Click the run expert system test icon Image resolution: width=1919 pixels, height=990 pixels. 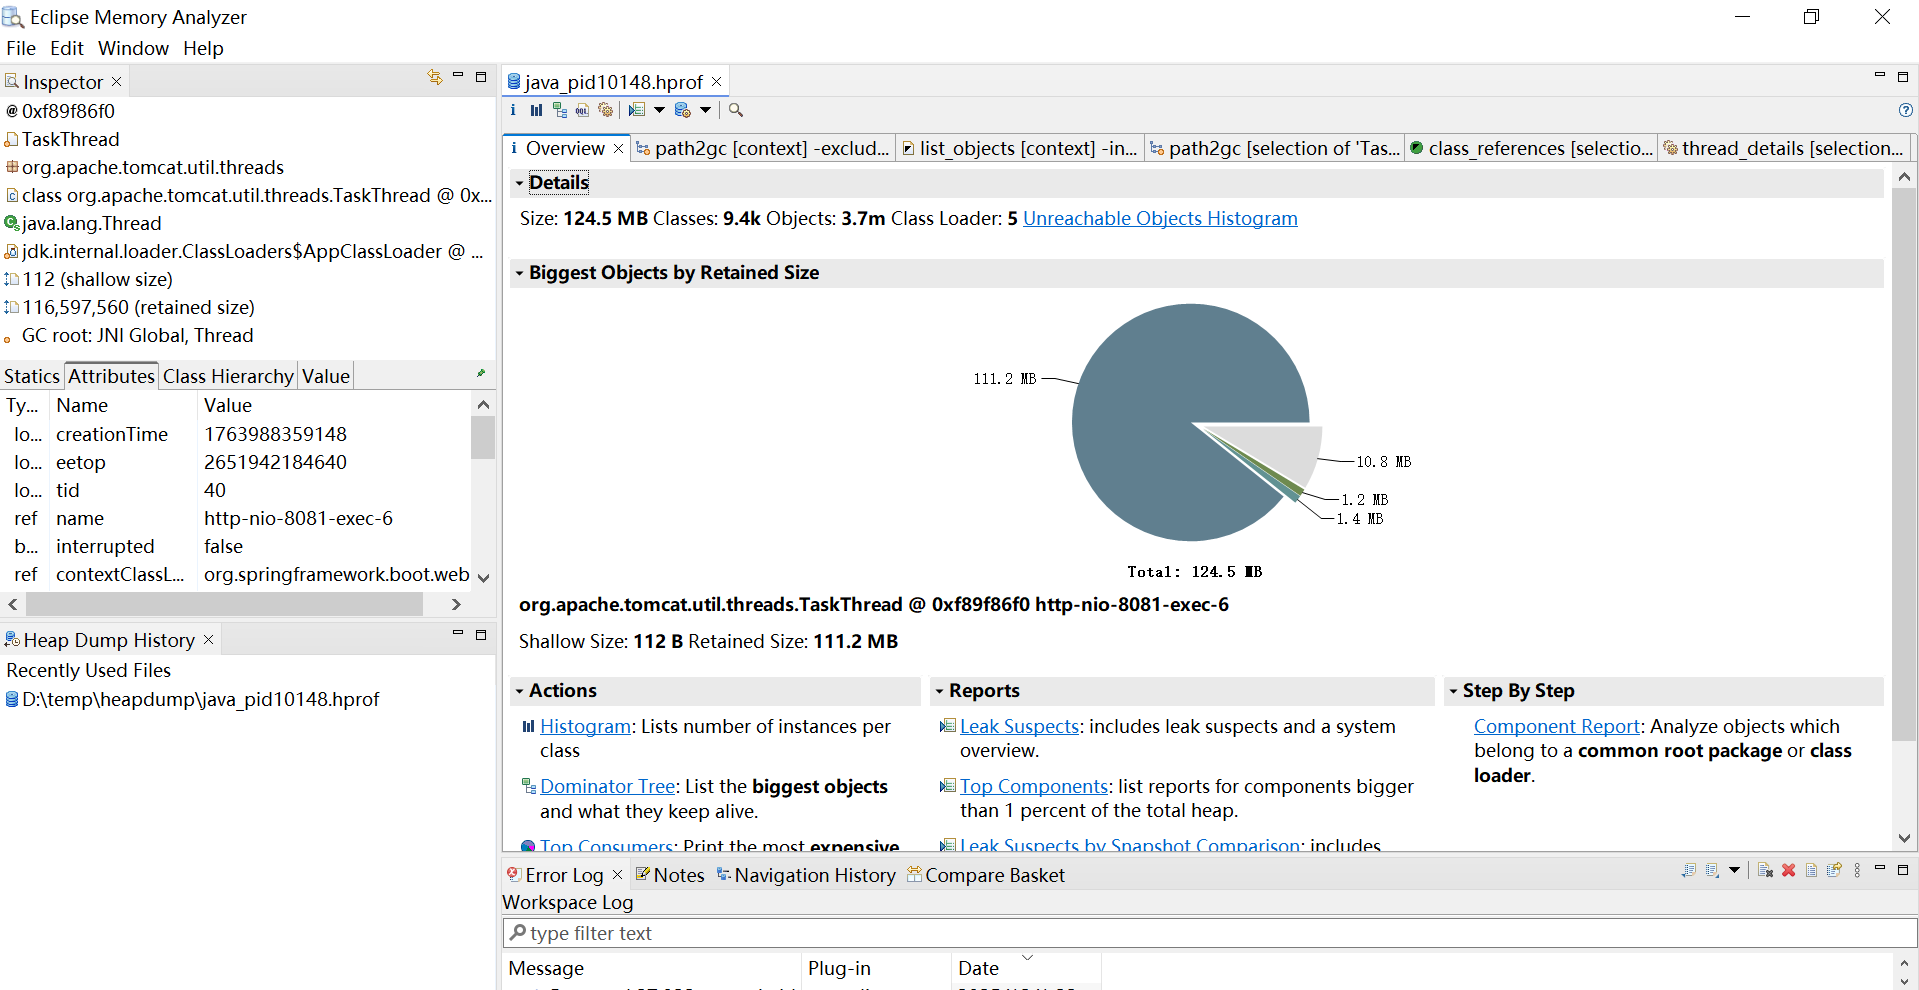[636, 110]
